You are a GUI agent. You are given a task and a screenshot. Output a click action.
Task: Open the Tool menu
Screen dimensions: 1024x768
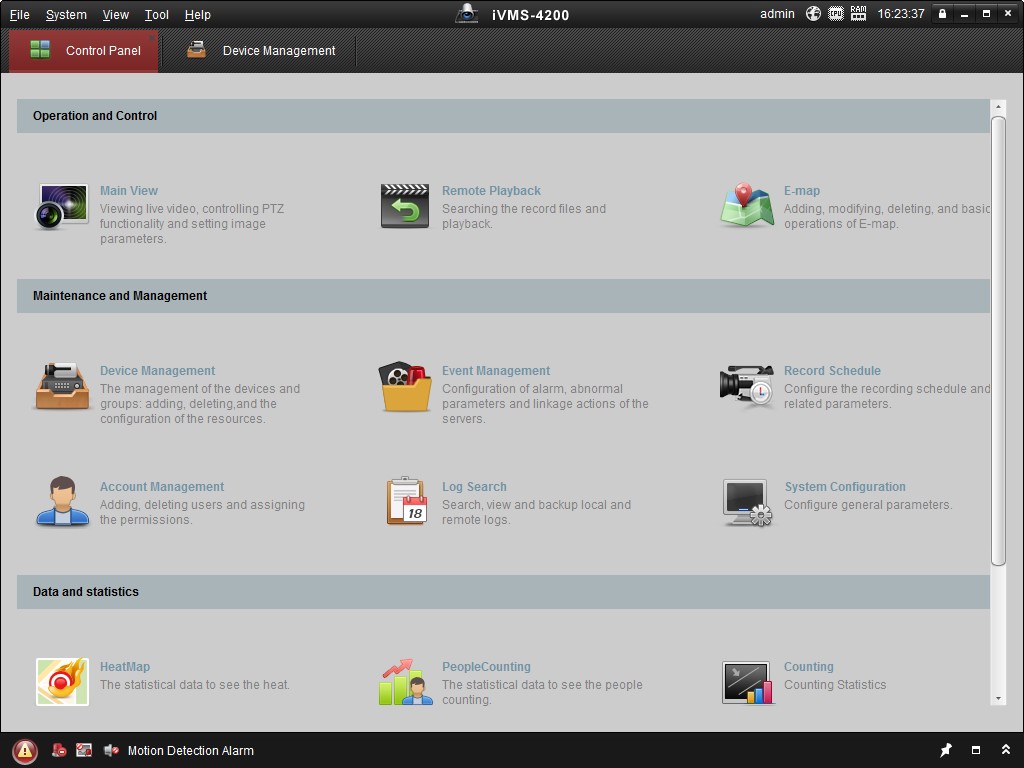point(157,14)
